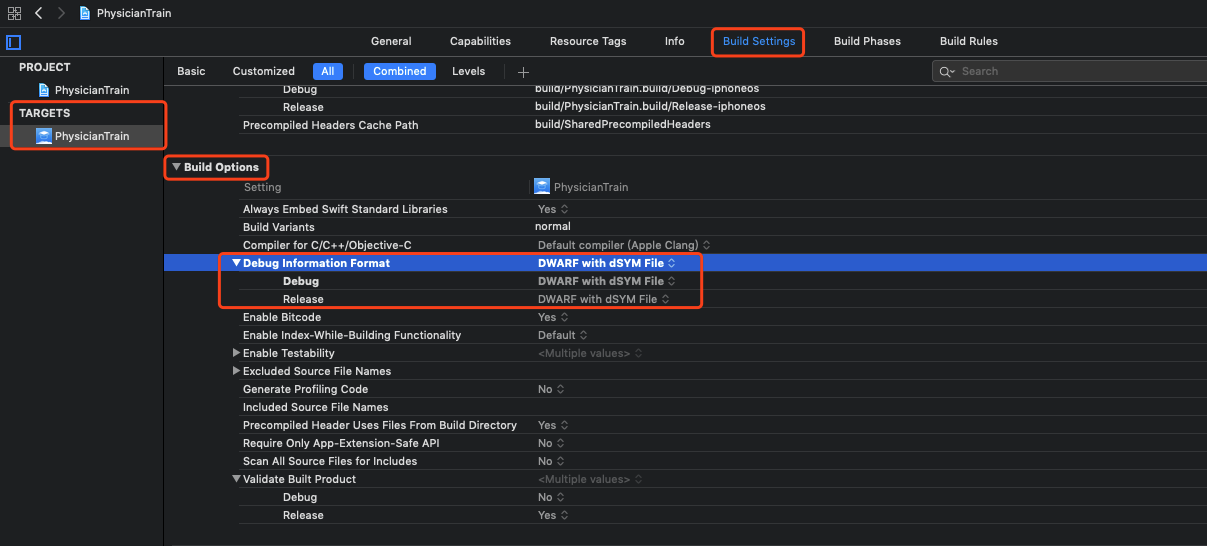Image resolution: width=1207 pixels, height=546 pixels.
Task: Select Combined view mode
Action: point(400,71)
